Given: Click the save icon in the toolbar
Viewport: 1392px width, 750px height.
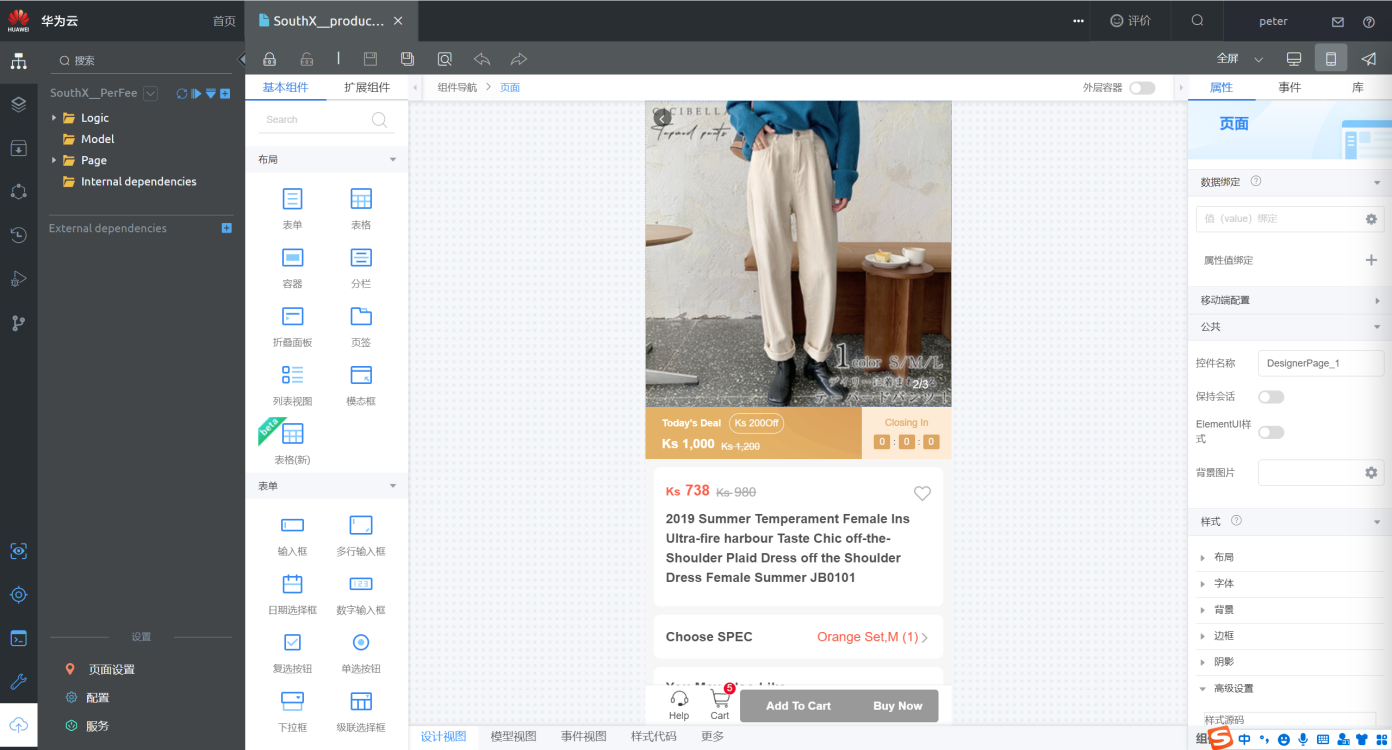Looking at the screenshot, I should tap(370, 59).
